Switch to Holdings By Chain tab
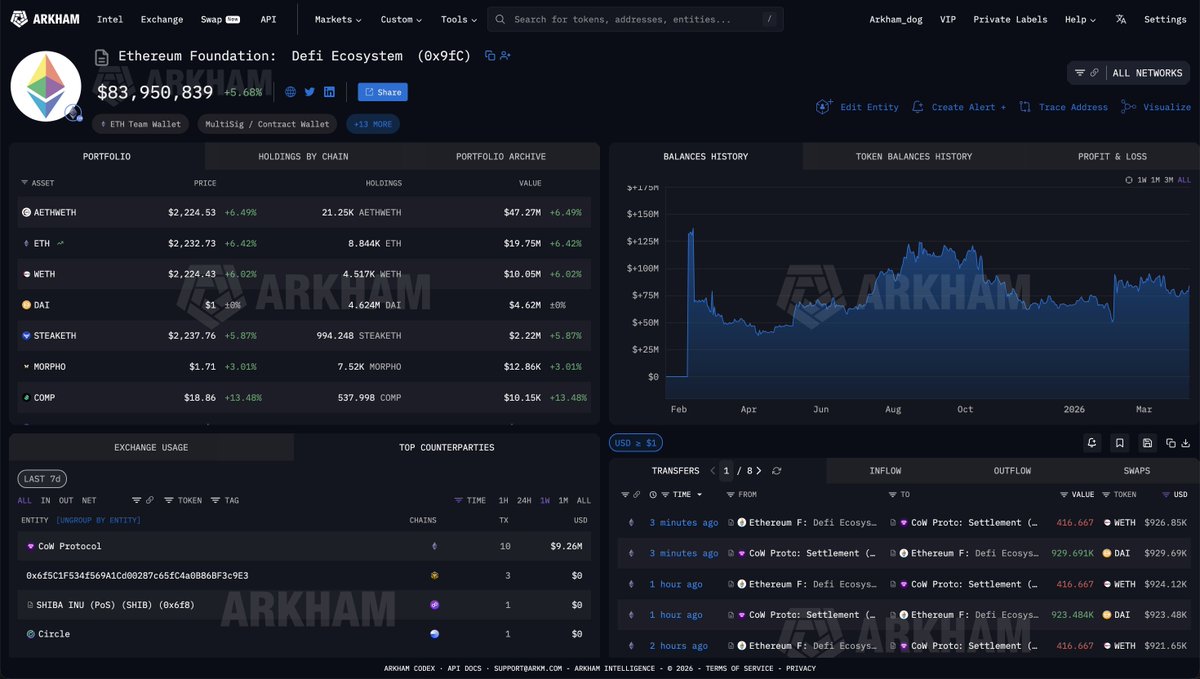1200x679 pixels. pos(303,156)
